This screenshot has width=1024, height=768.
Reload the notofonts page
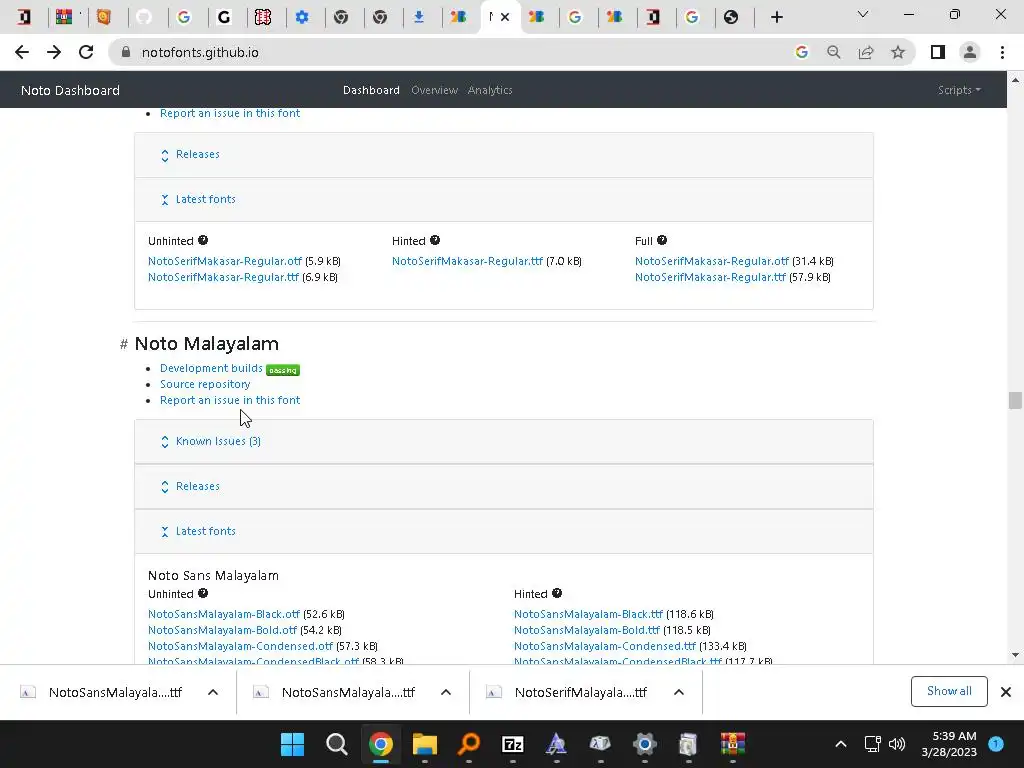tap(86, 52)
